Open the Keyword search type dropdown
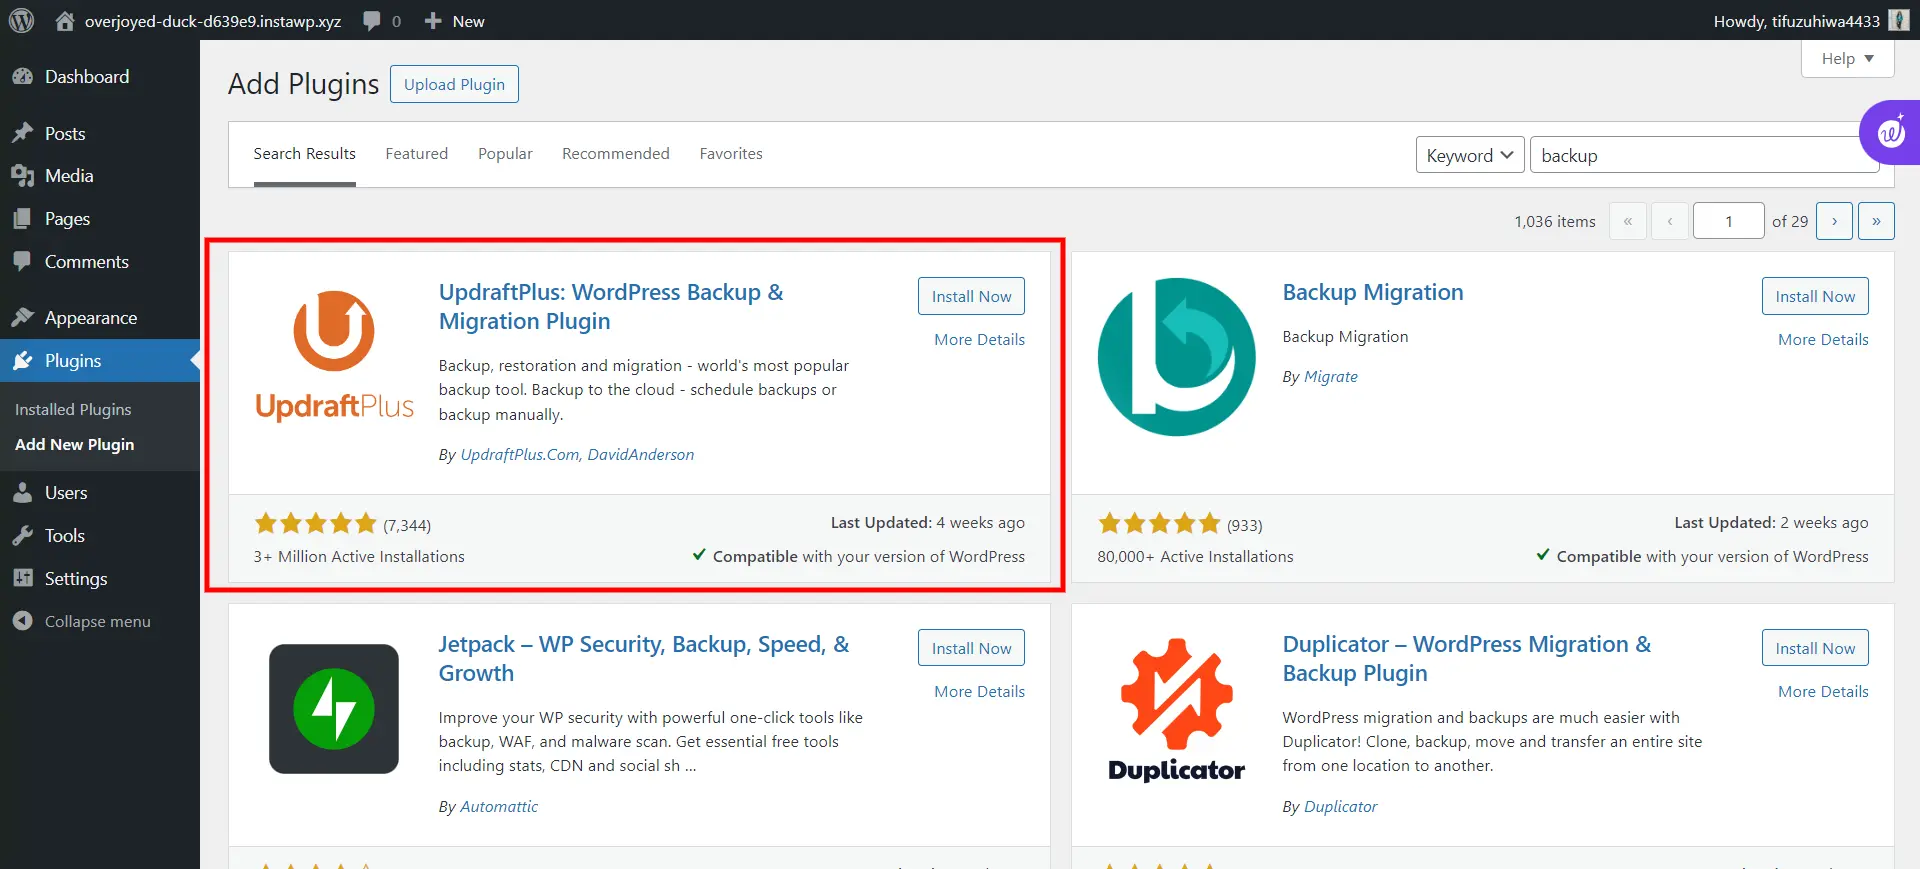Screen dimensions: 1920x869 pyautogui.click(x=1470, y=155)
